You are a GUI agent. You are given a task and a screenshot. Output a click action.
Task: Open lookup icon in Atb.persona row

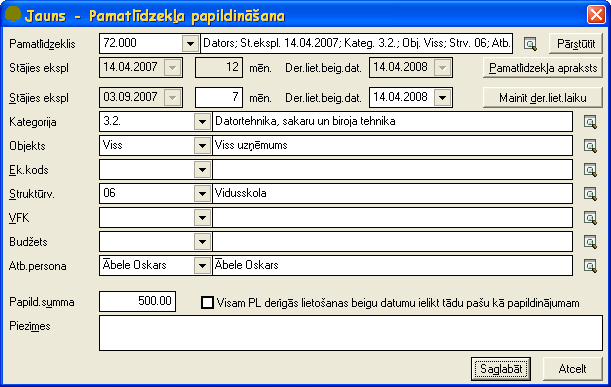[590, 266]
